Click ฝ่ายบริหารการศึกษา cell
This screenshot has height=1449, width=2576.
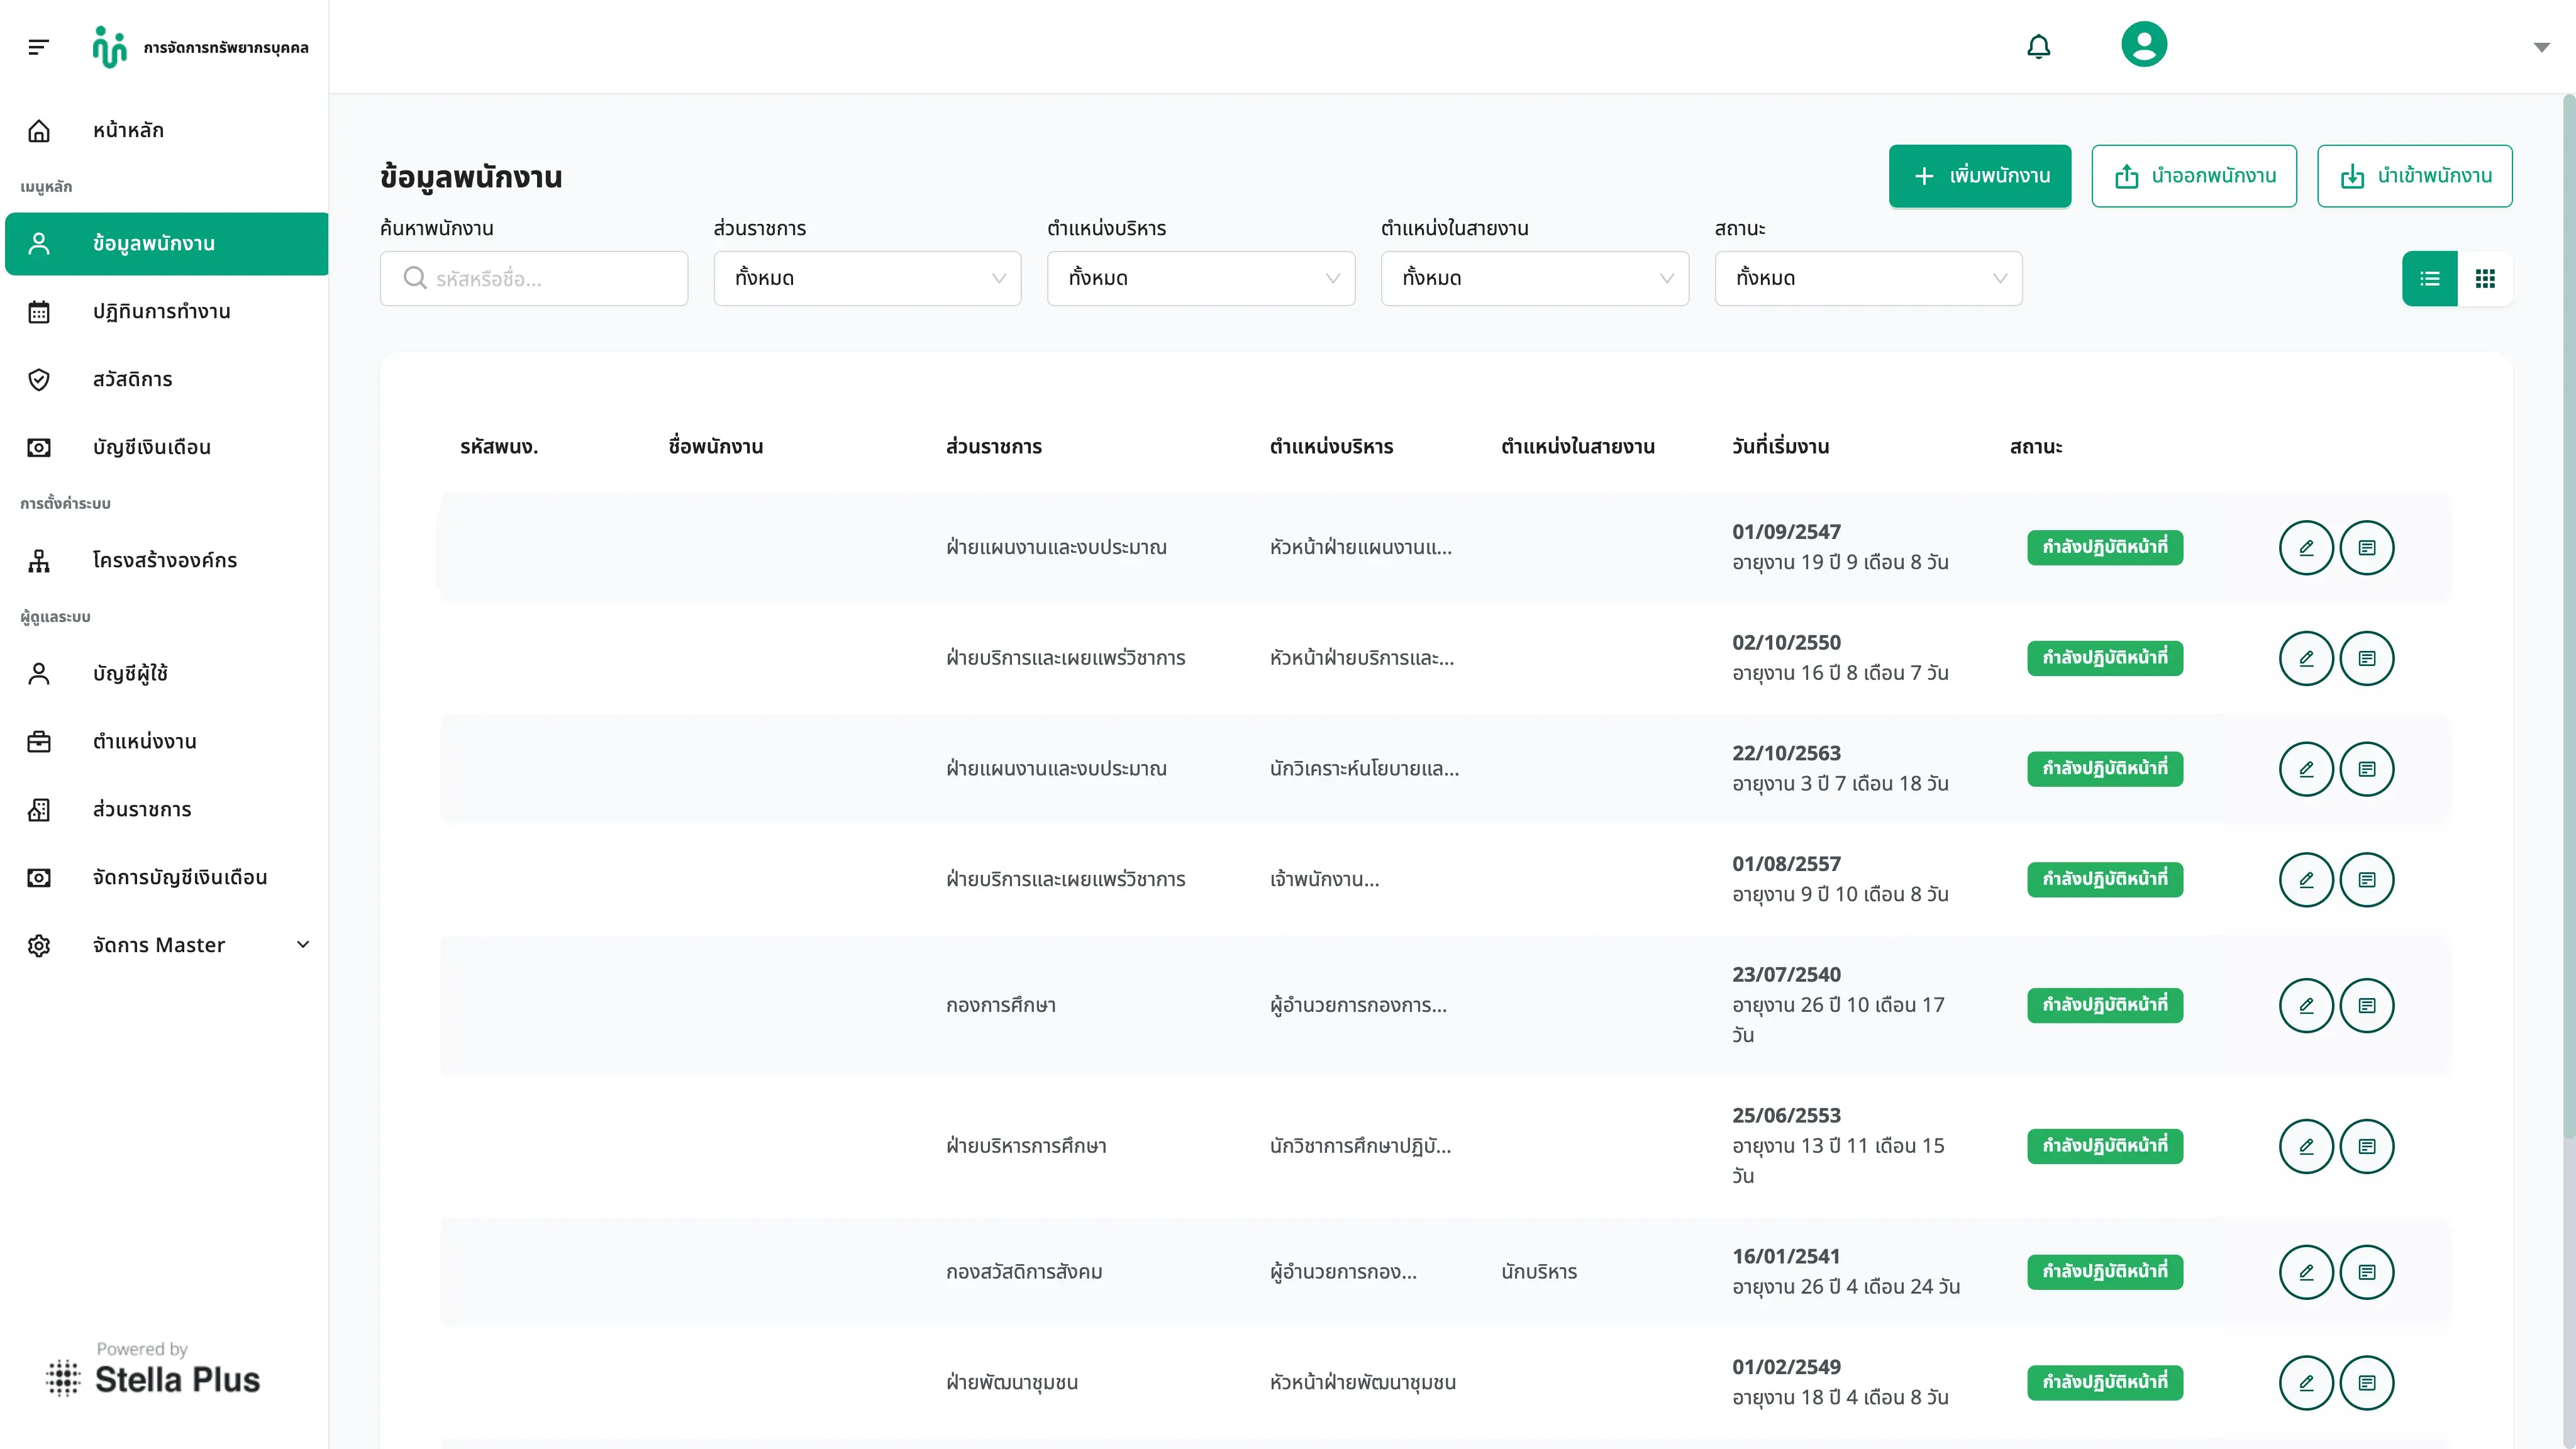click(x=1026, y=1146)
